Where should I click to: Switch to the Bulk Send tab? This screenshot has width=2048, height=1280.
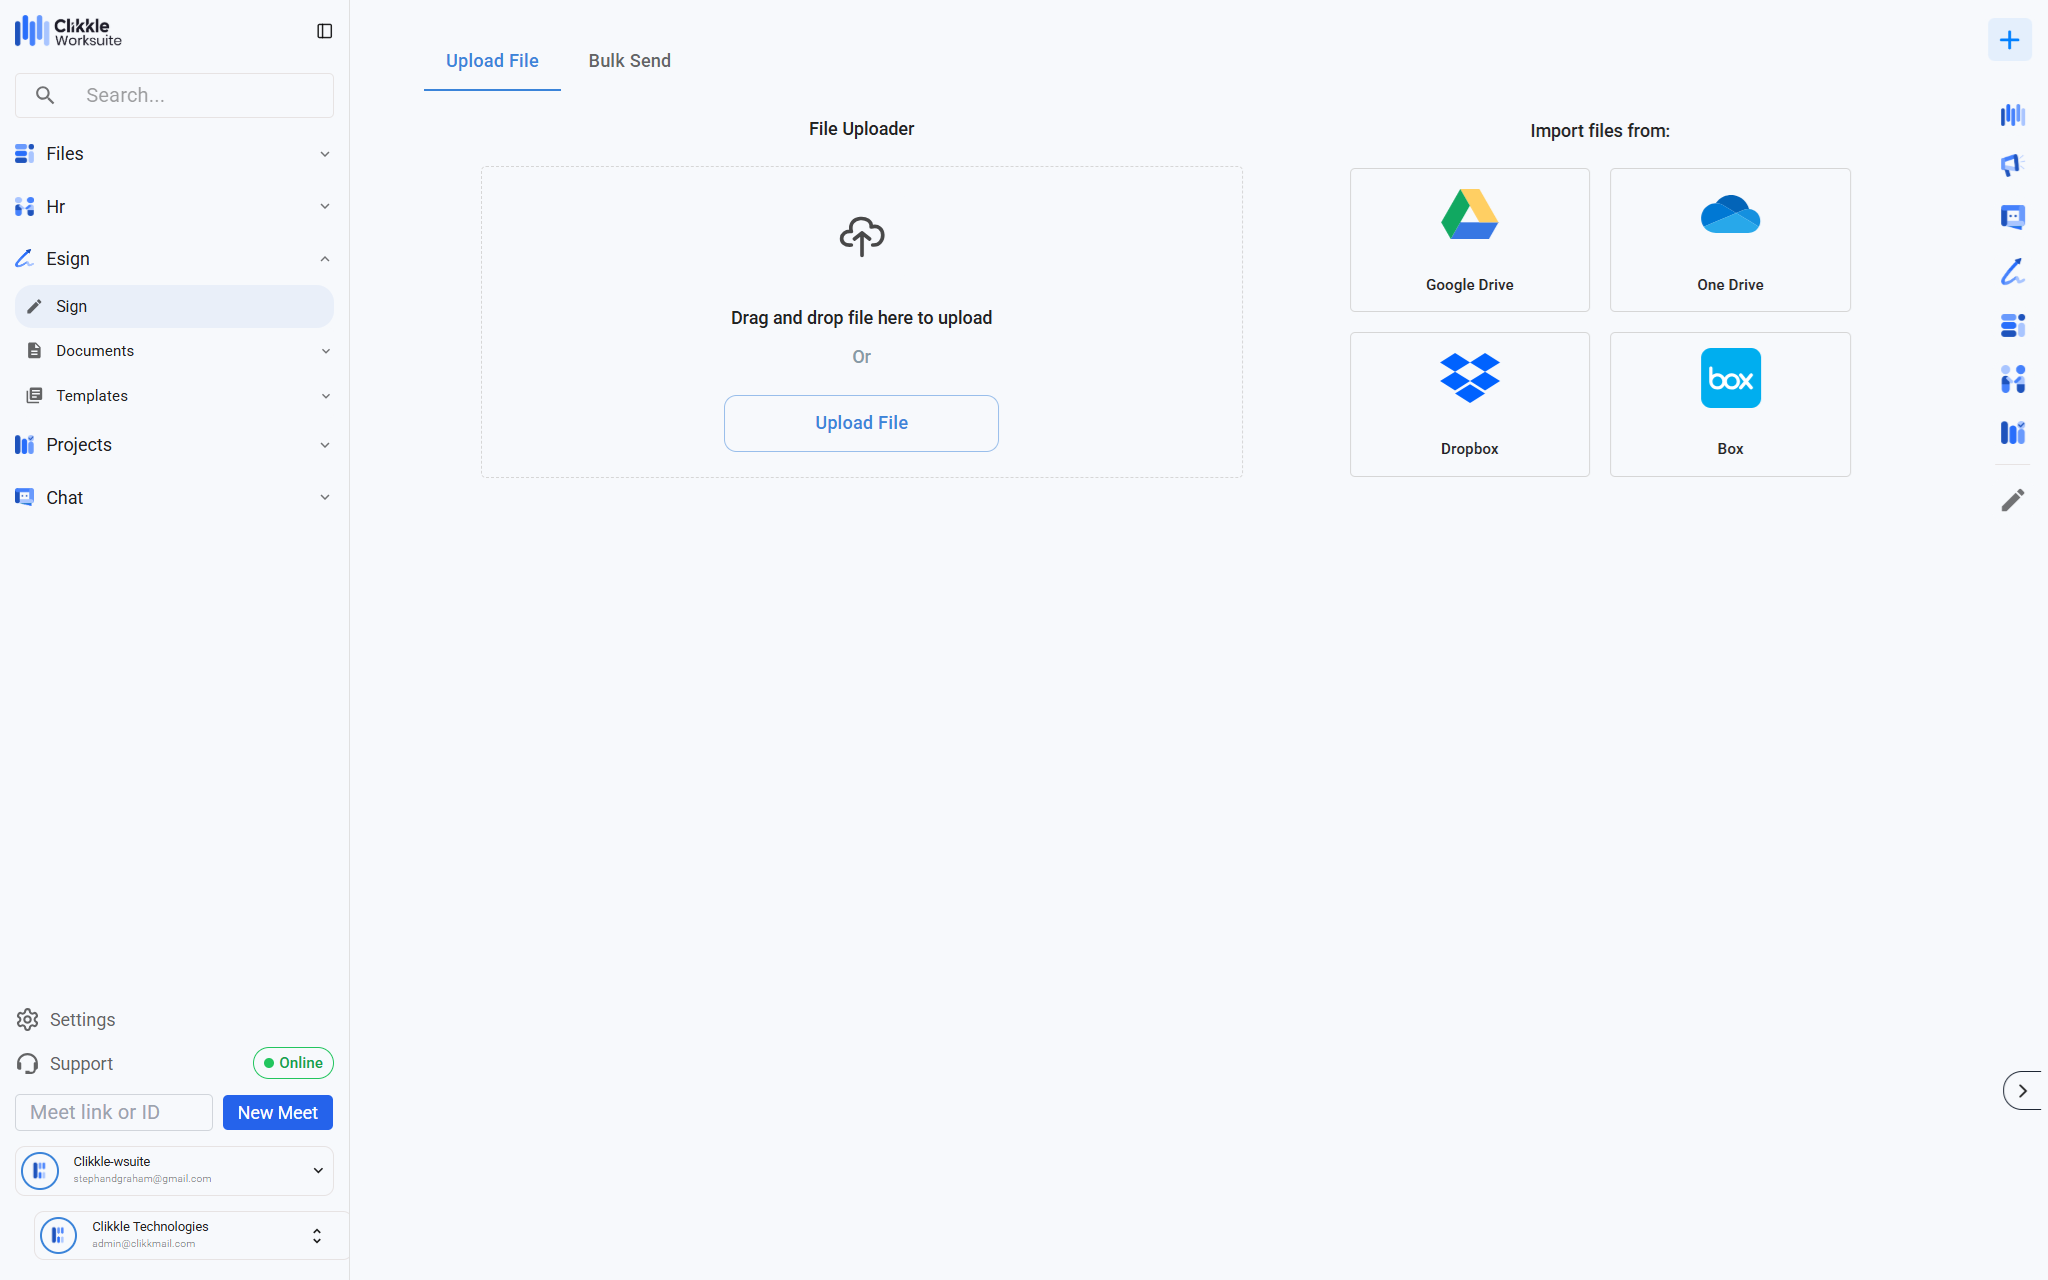tap(629, 61)
